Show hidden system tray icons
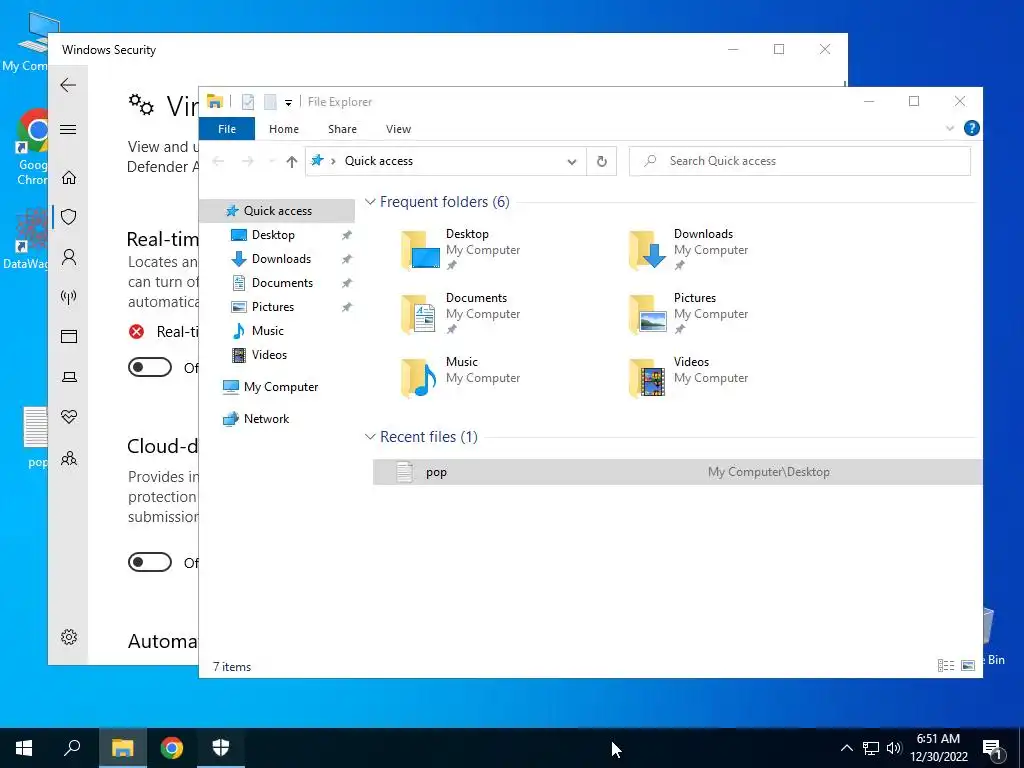Screen dimensions: 1024x768 pyautogui.click(x=846, y=748)
